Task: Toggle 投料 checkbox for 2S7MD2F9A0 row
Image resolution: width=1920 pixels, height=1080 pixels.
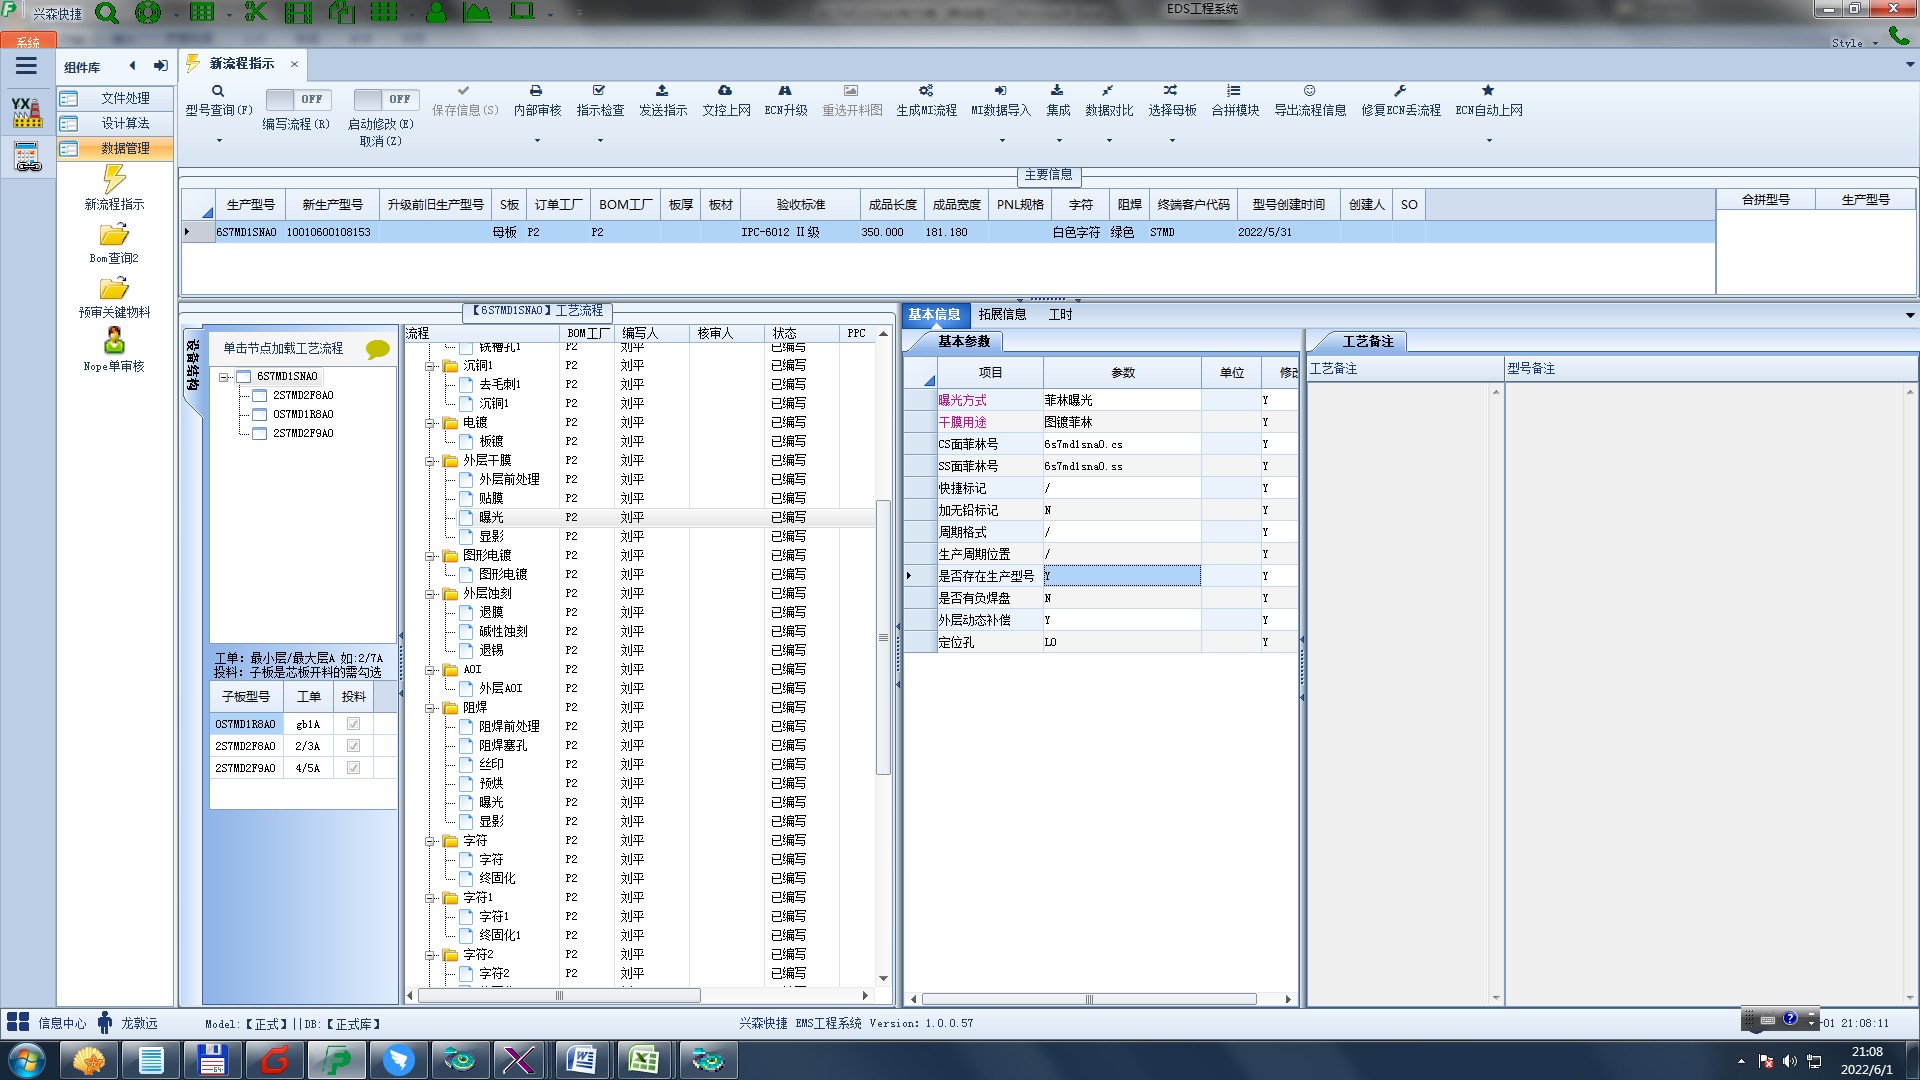Action: 353,768
